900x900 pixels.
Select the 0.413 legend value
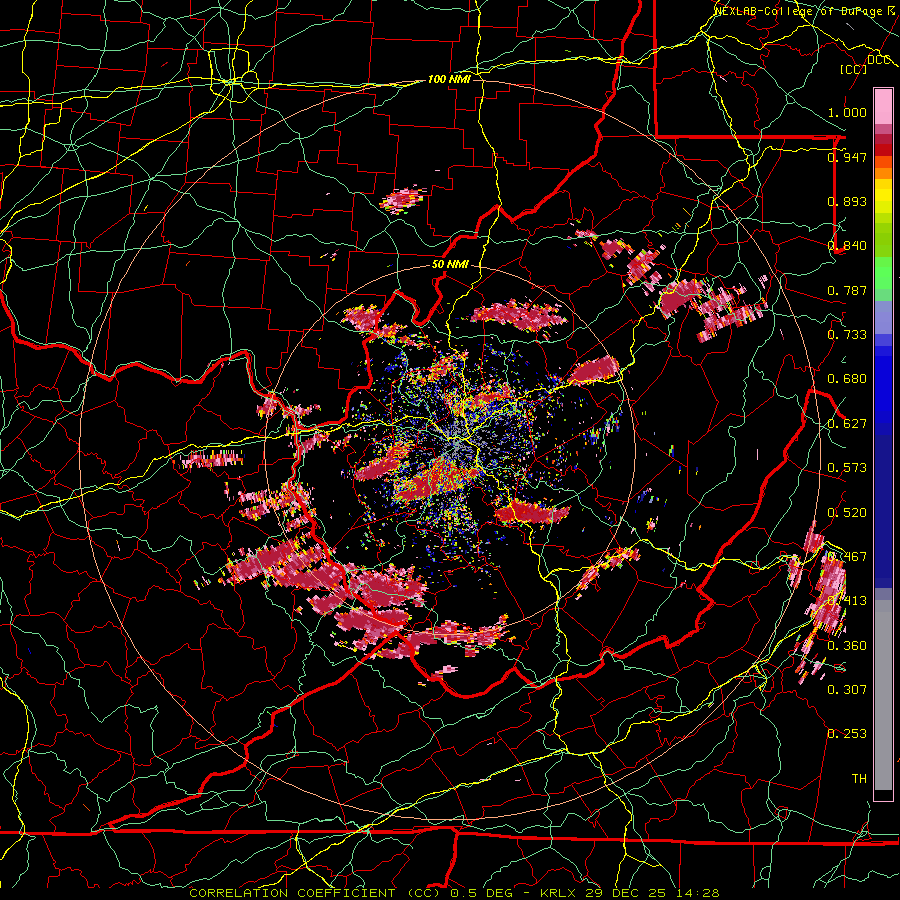pyautogui.click(x=847, y=601)
